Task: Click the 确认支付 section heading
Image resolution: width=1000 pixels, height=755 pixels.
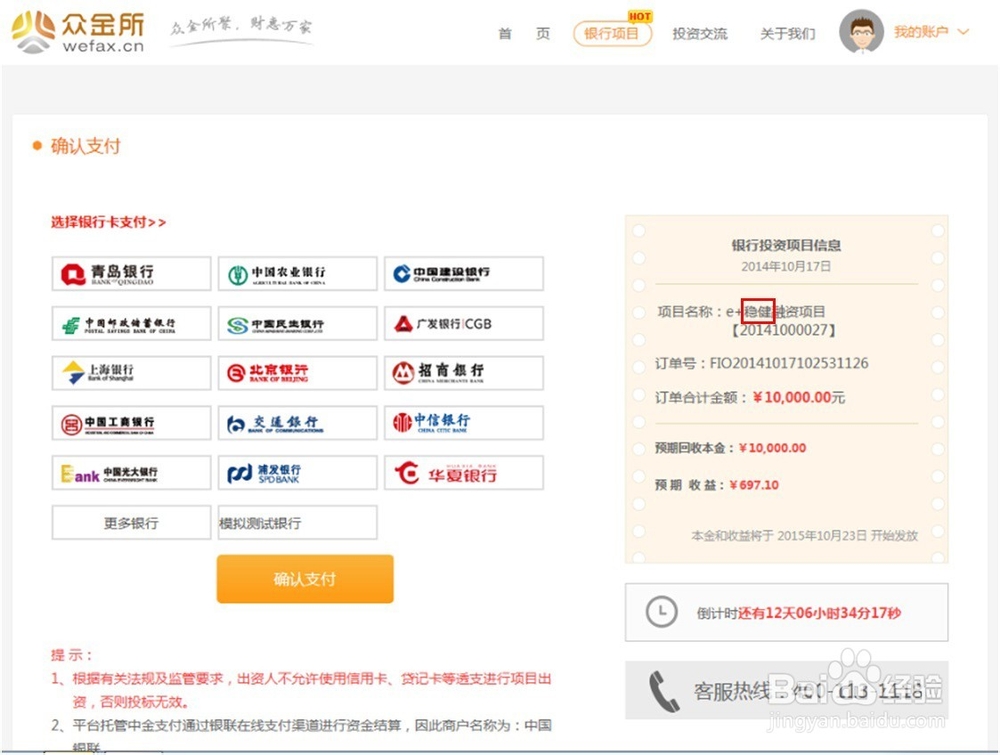Action: (x=85, y=146)
